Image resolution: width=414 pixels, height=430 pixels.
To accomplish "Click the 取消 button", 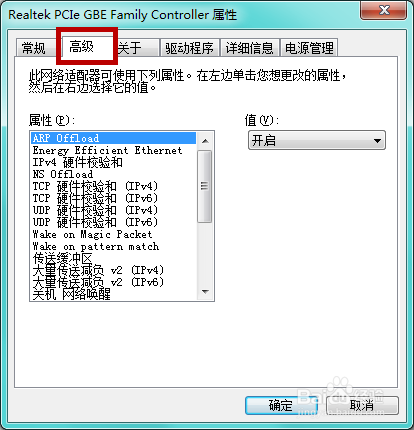I will coord(362,405).
